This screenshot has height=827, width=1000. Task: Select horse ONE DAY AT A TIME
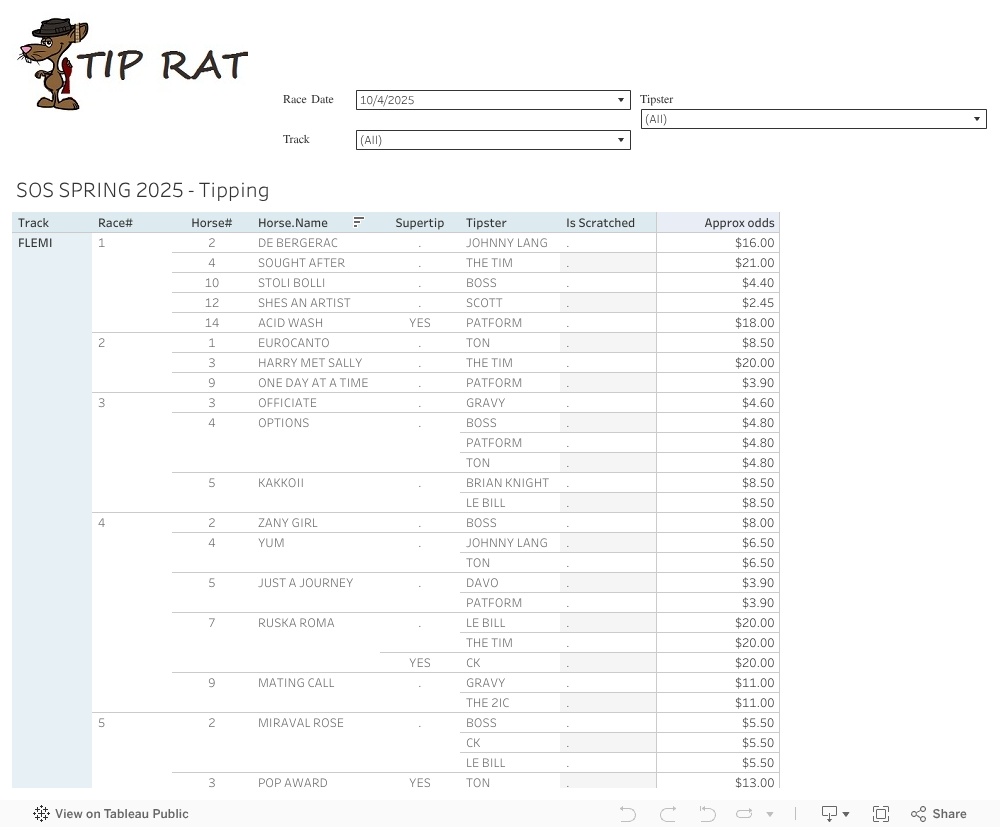[313, 383]
